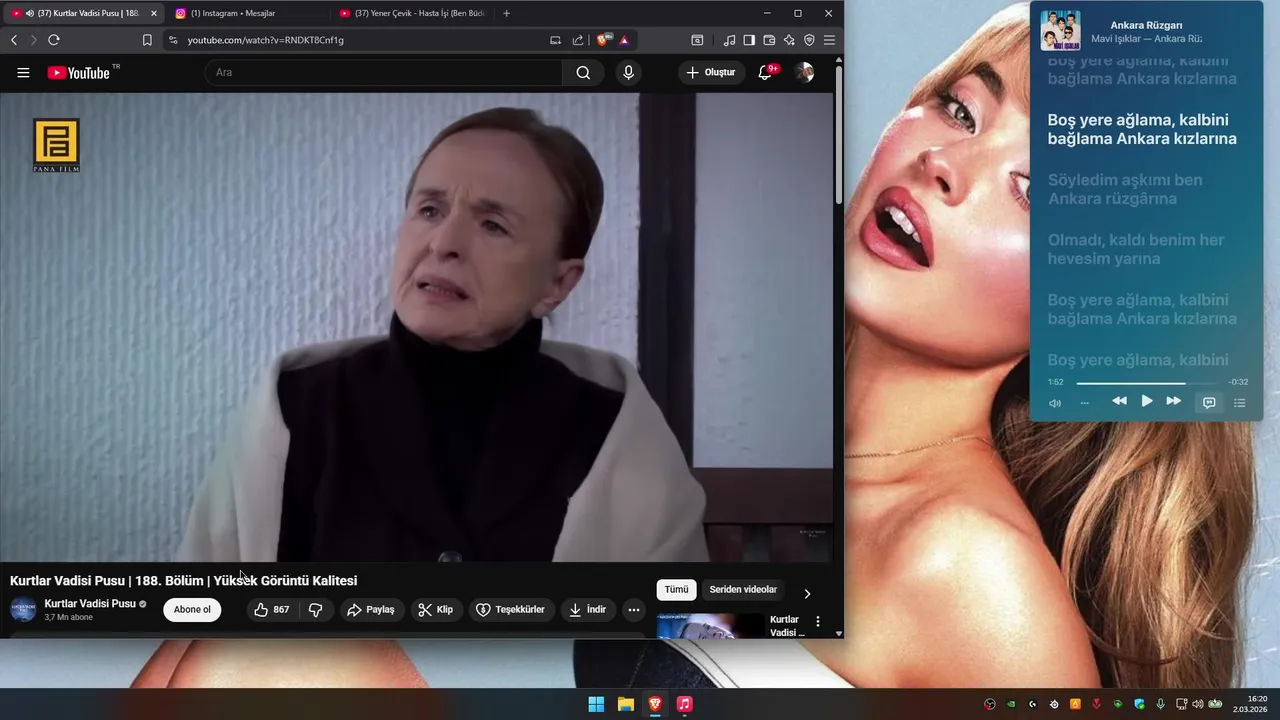Viewport: 1280px width, 720px height.
Task: Click the YouTube video player area
Action: tap(416, 327)
